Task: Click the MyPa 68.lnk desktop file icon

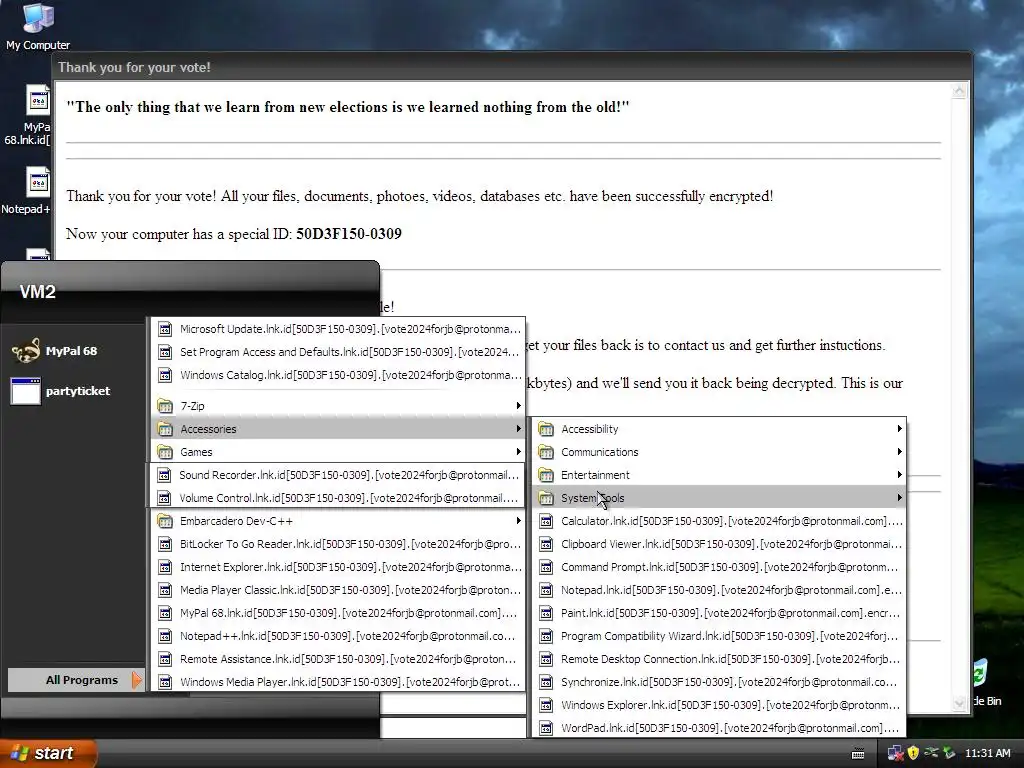Action: point(38,100)
